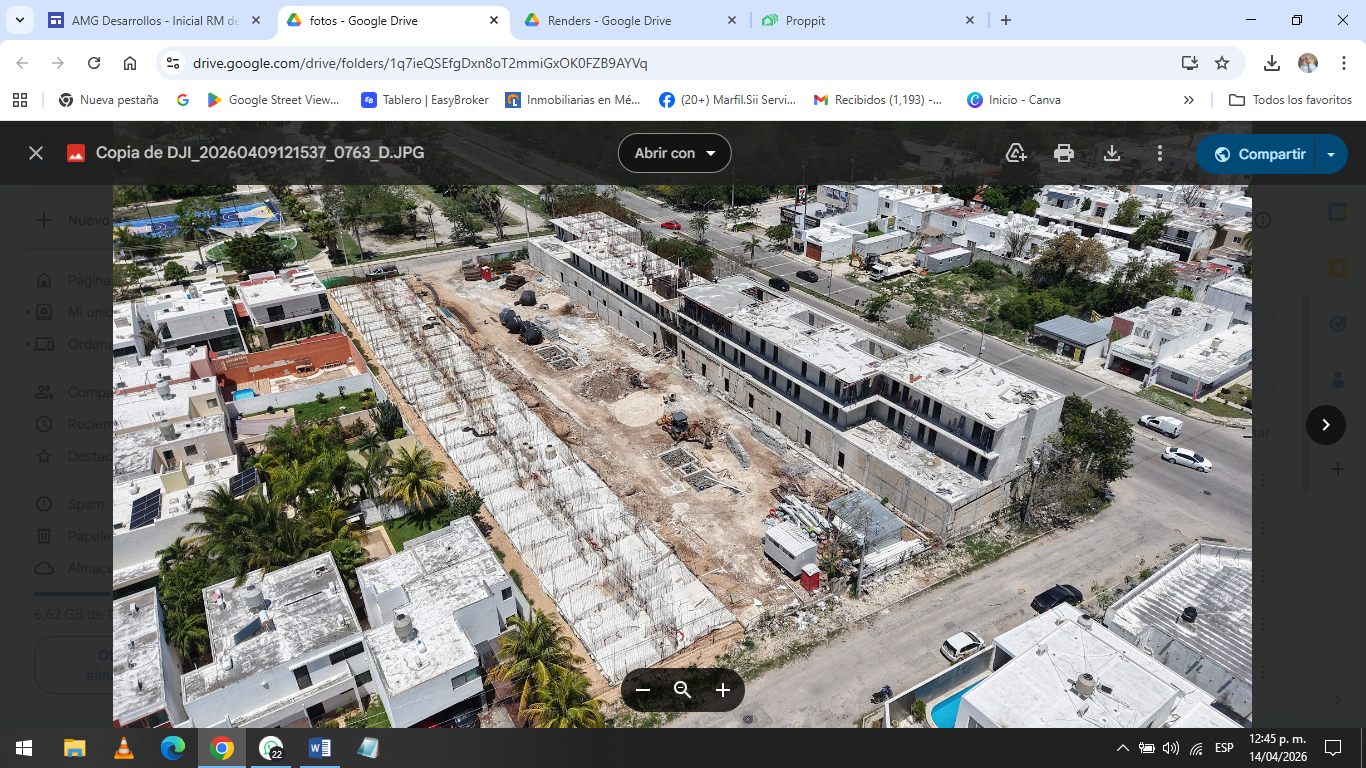Reset zoom with the magnifier icon
1366x768 pixels.
[x=683, y=690]
